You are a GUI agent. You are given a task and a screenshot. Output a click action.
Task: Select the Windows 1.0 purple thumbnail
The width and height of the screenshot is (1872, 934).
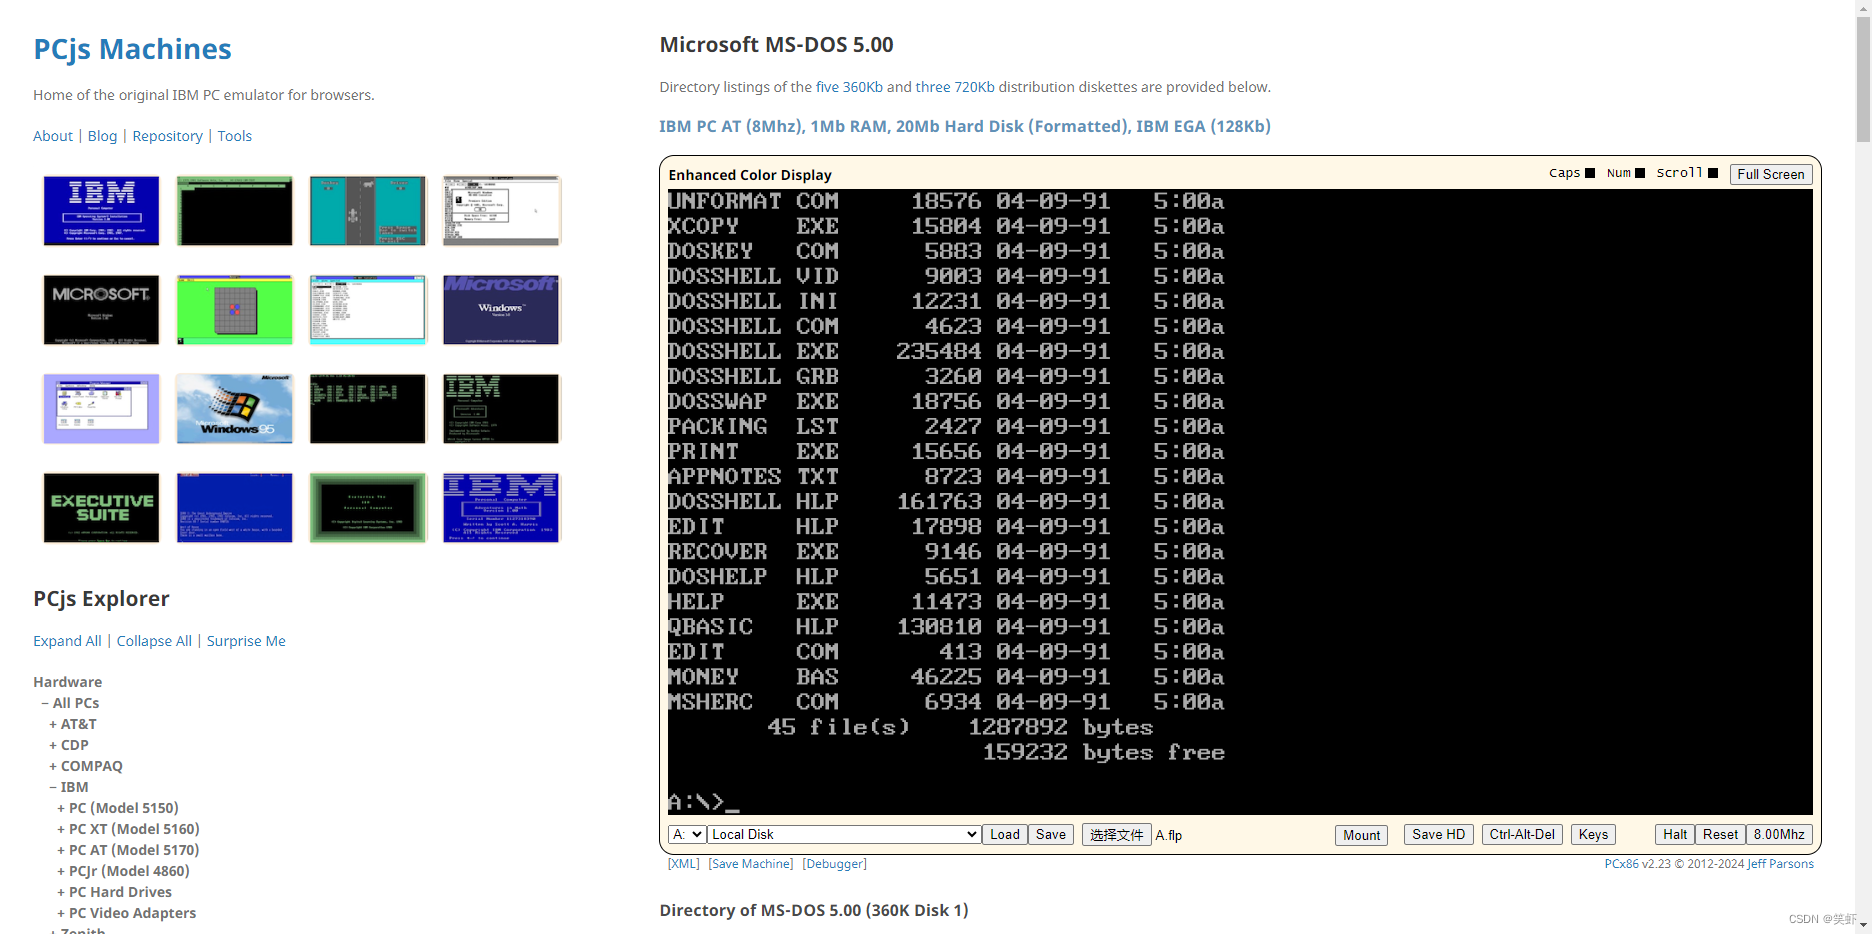click(x=501, y=310)
